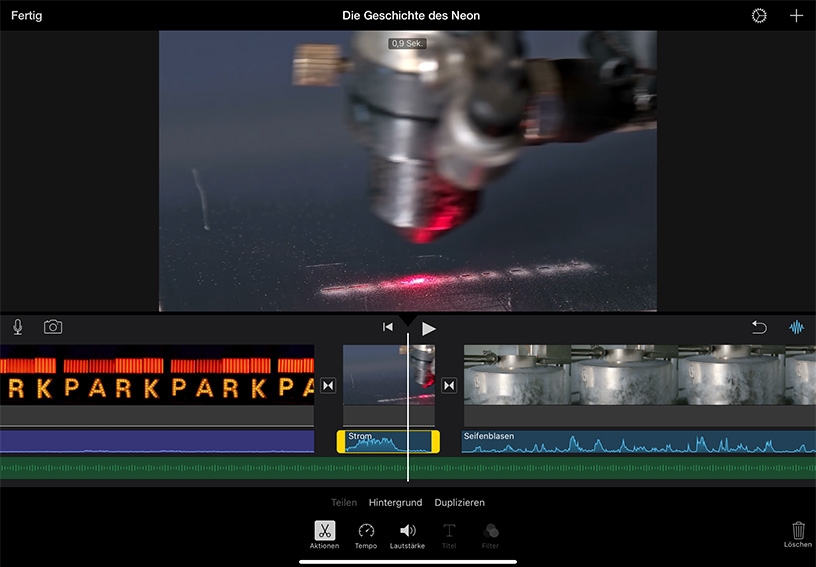
Task: Click the white playhead line
Action: tap(408, 406)
